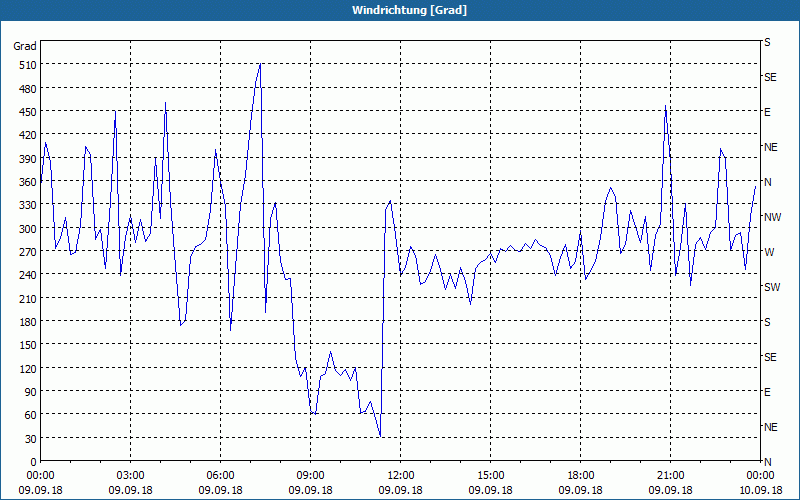Select the 480 y-axis value
The height and width of the screenshot is (500, 800).
pyautogui.click(x=28, y=89)
